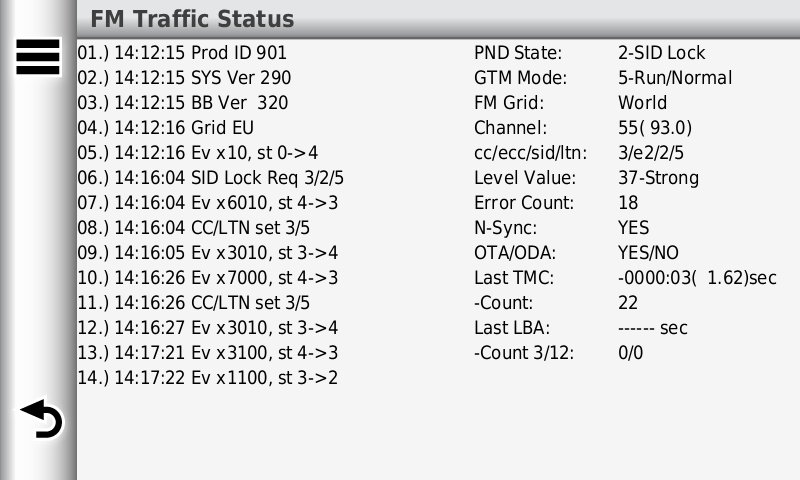Click the Level Value 37-Strong

coord(659,178)
